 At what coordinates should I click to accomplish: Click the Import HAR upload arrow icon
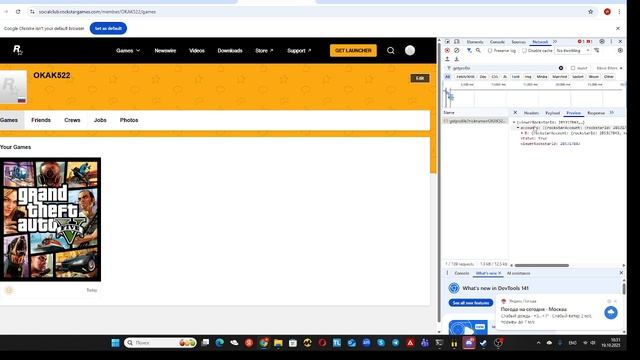click(x=447, y=59)
